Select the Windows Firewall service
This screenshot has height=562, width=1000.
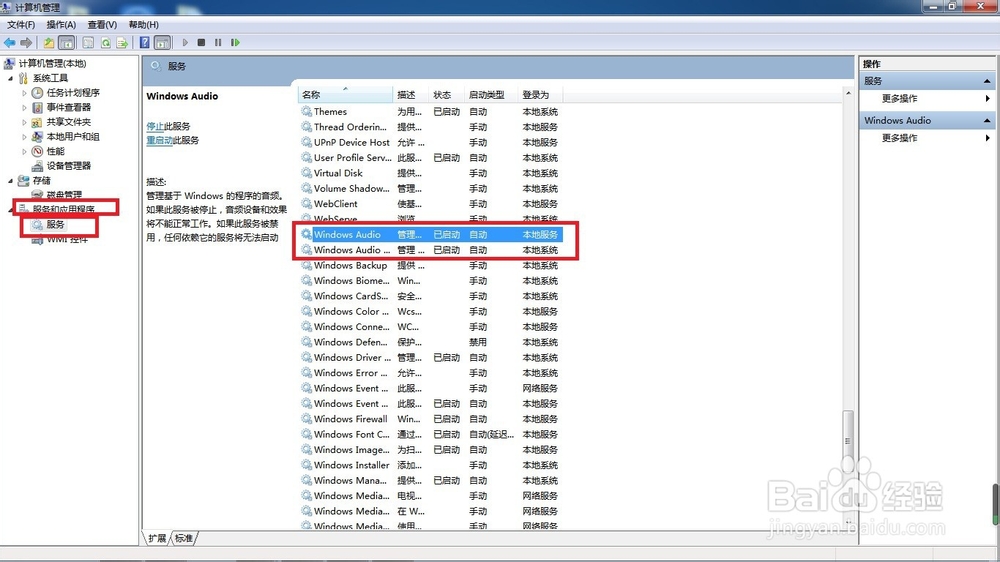pyautogui.click(x=430, y=419)
